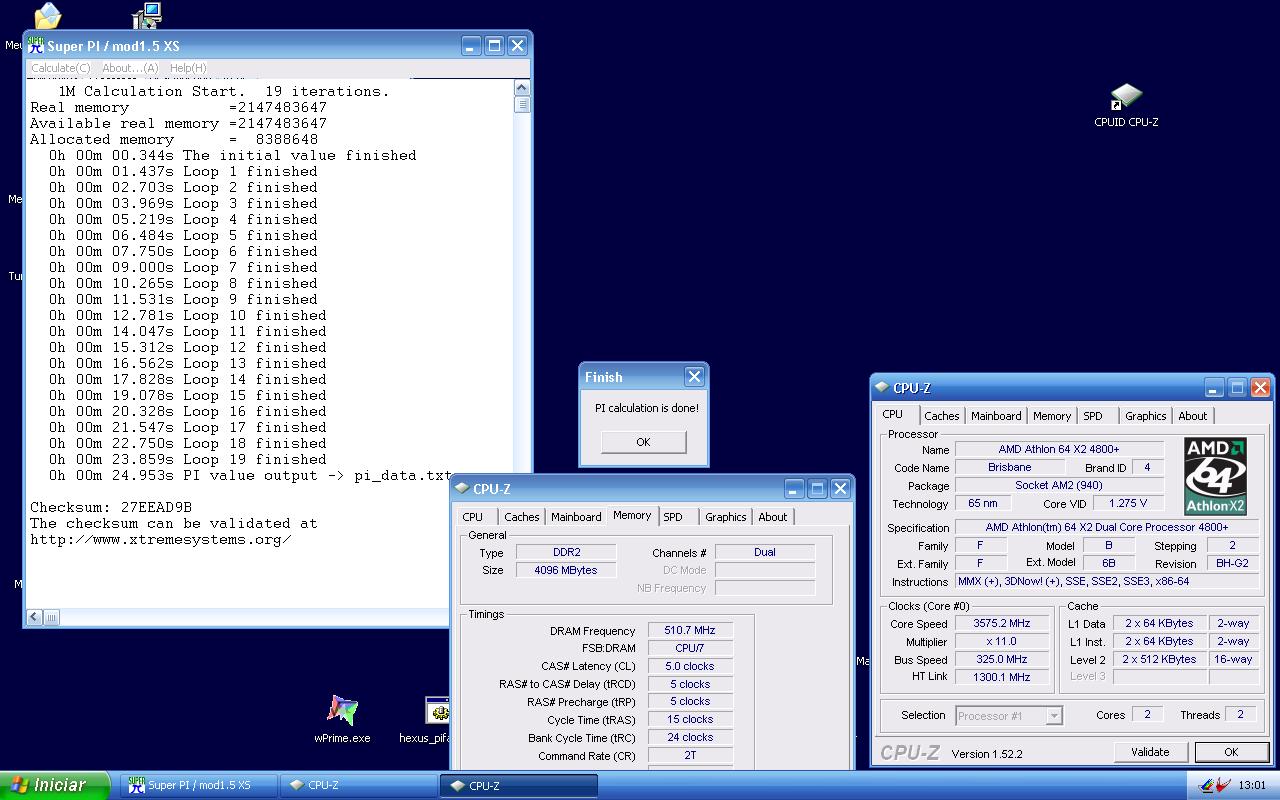Click the Validate button in CPU-Z
Viewport: 1280px width, 800px height.
1150,752
